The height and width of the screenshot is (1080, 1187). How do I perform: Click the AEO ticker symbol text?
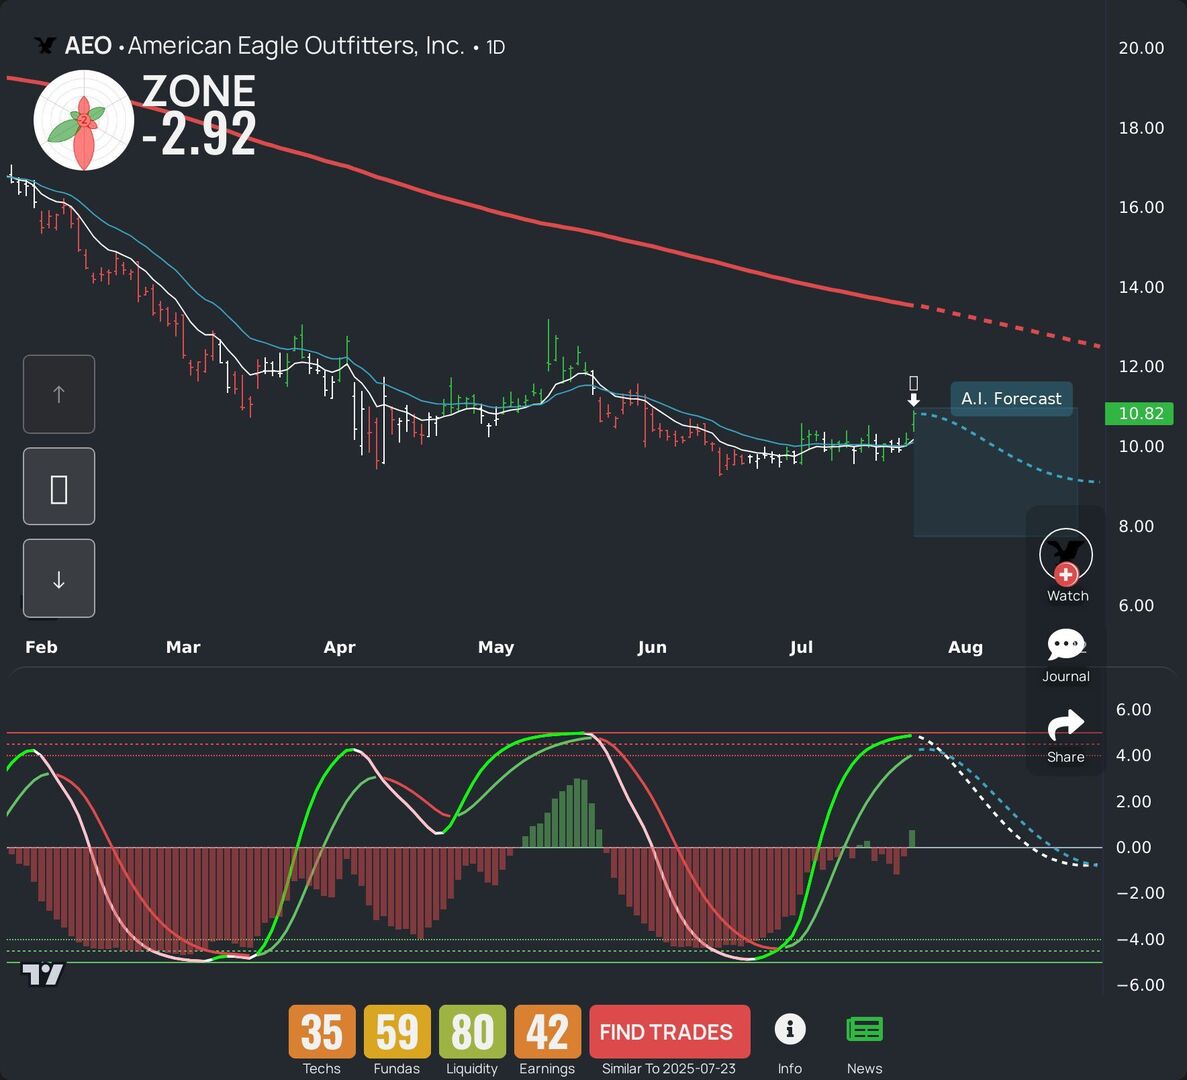(88, 46)
